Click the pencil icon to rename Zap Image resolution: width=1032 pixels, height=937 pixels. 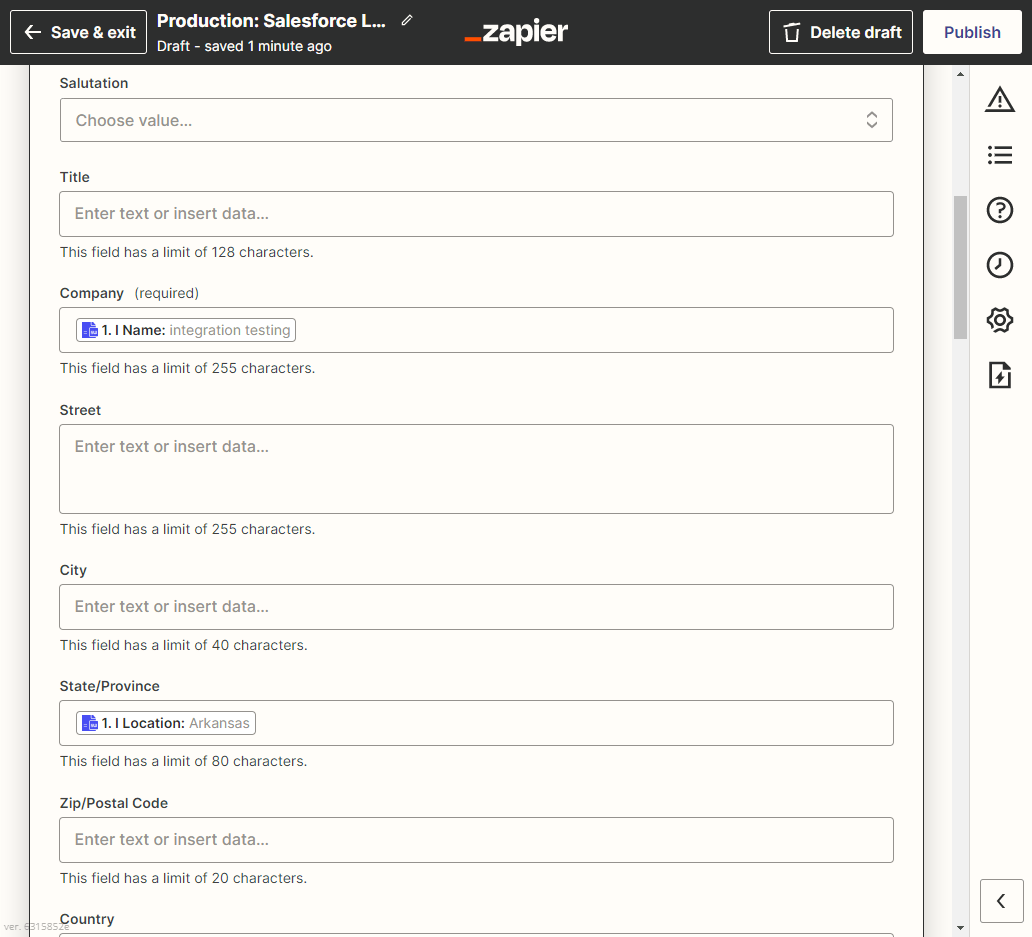click(x=406, y=21)
